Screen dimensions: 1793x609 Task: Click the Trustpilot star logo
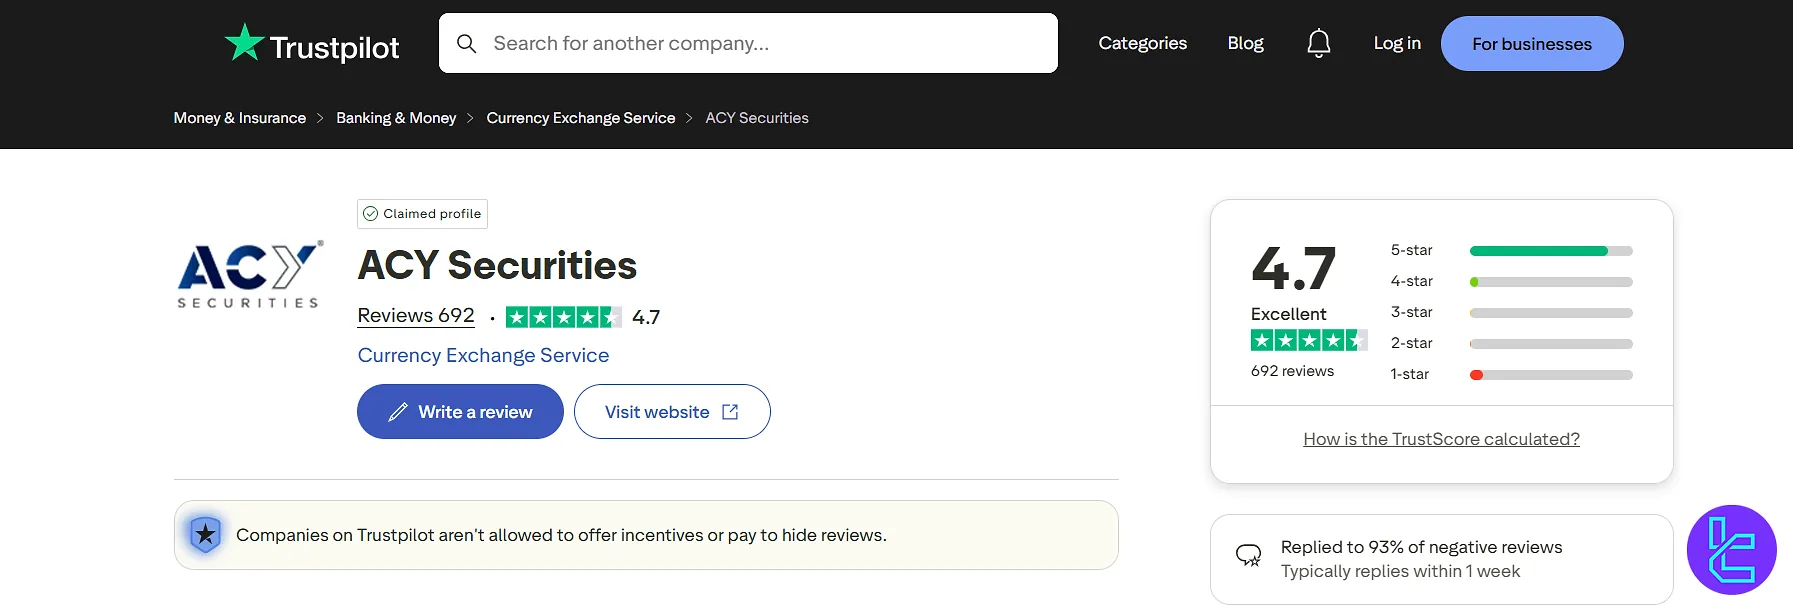(244, 43)
